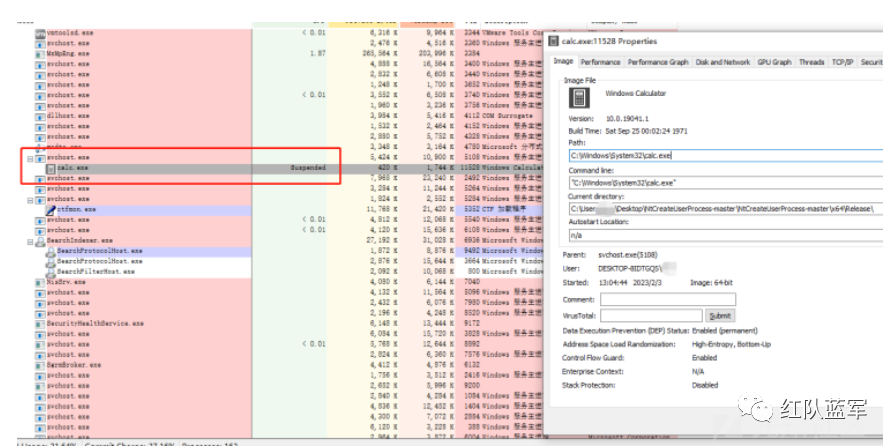Click the large calculator icon in Properties dialog
This screenshot has height=448, width=896.
pyautogui.click(x=579, y=98)
